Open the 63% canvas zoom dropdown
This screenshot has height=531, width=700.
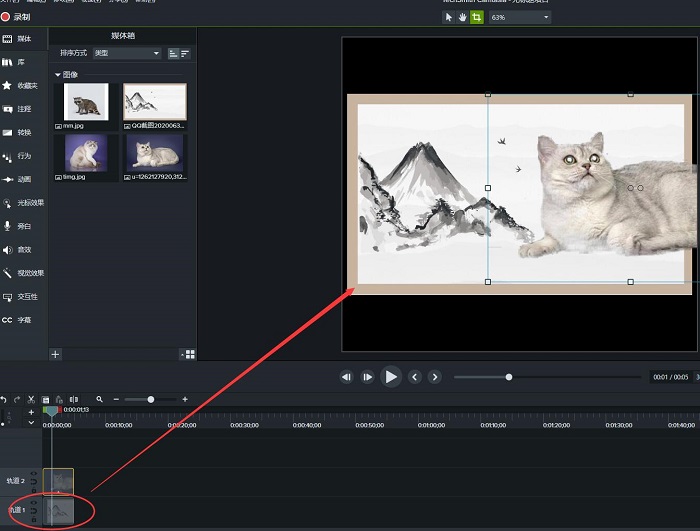520,17
